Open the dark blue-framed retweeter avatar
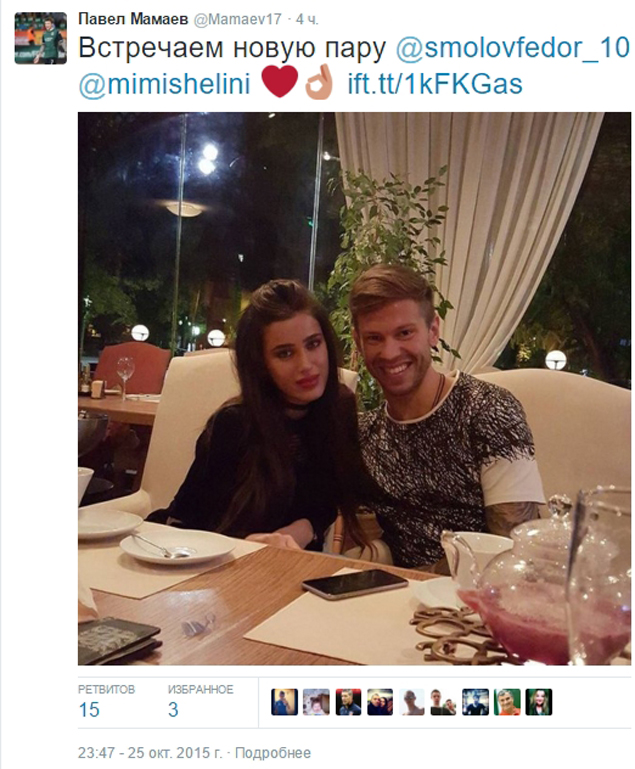 point(475,702)
